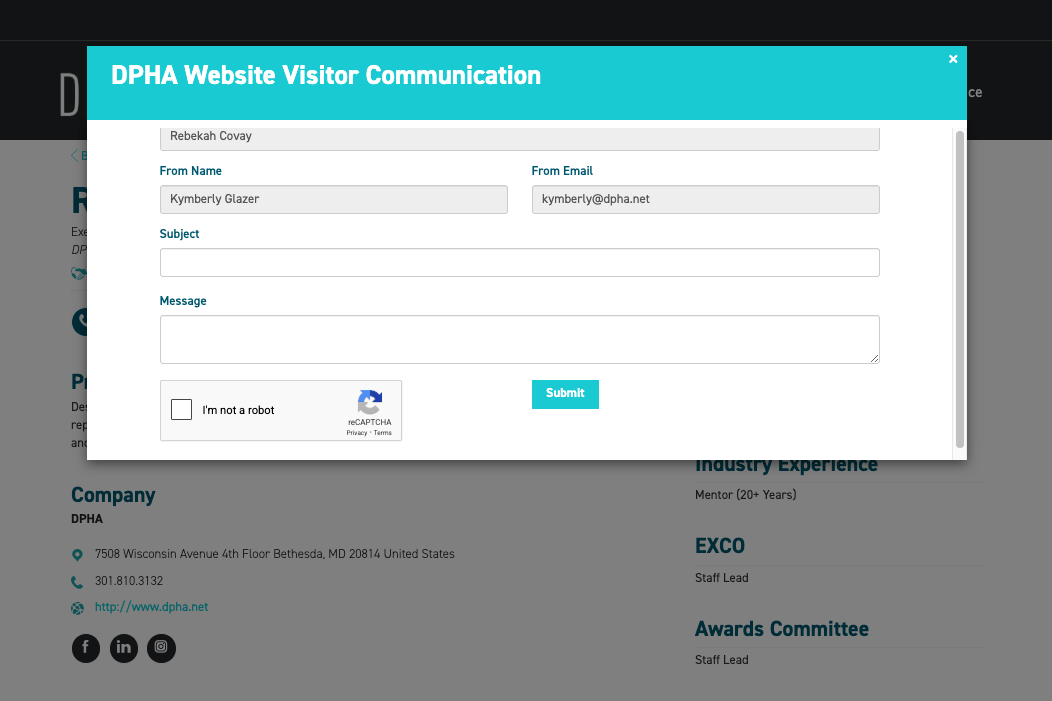
Task: Click the From Name field
Action: point(333,200)
